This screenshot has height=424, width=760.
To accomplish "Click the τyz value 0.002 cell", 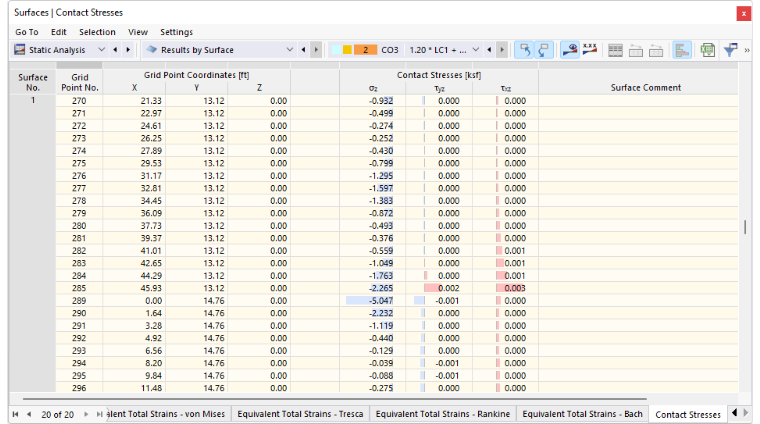I will [x=439, y=288].
